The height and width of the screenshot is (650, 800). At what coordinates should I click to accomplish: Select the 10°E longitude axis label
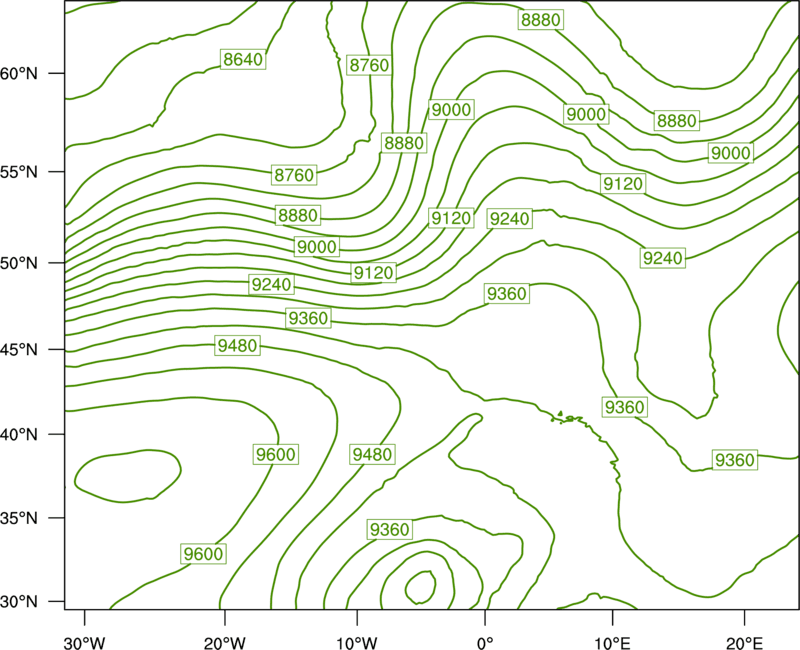coord(612,643)
